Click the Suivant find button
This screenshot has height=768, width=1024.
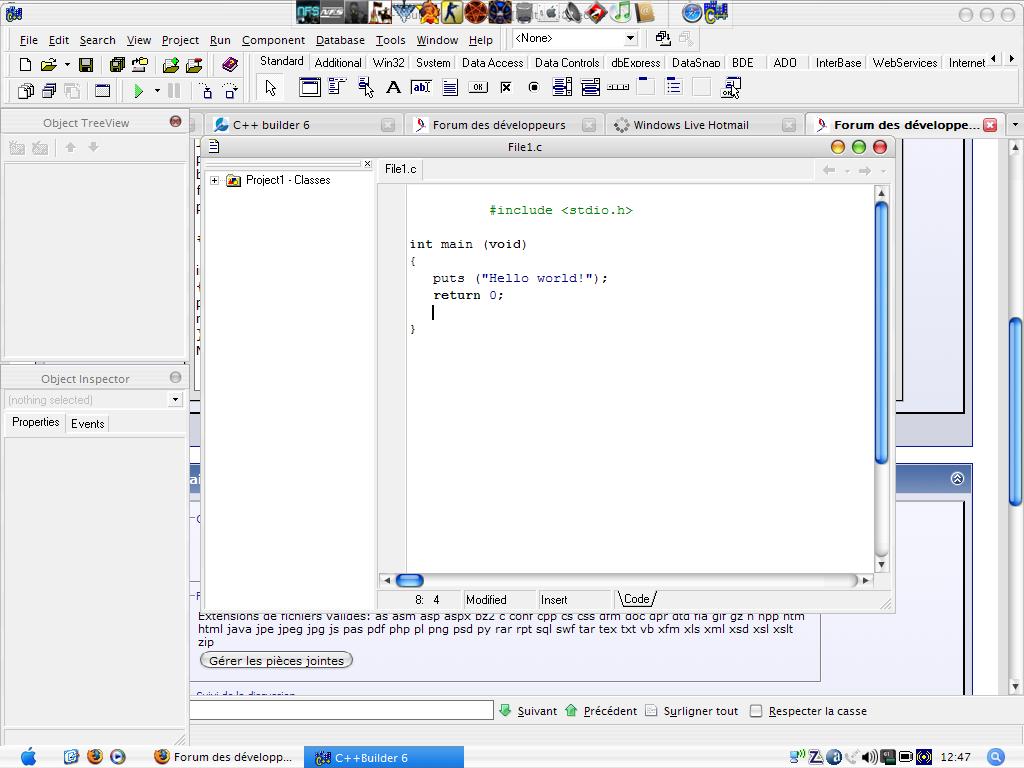[x=528, y=711]
